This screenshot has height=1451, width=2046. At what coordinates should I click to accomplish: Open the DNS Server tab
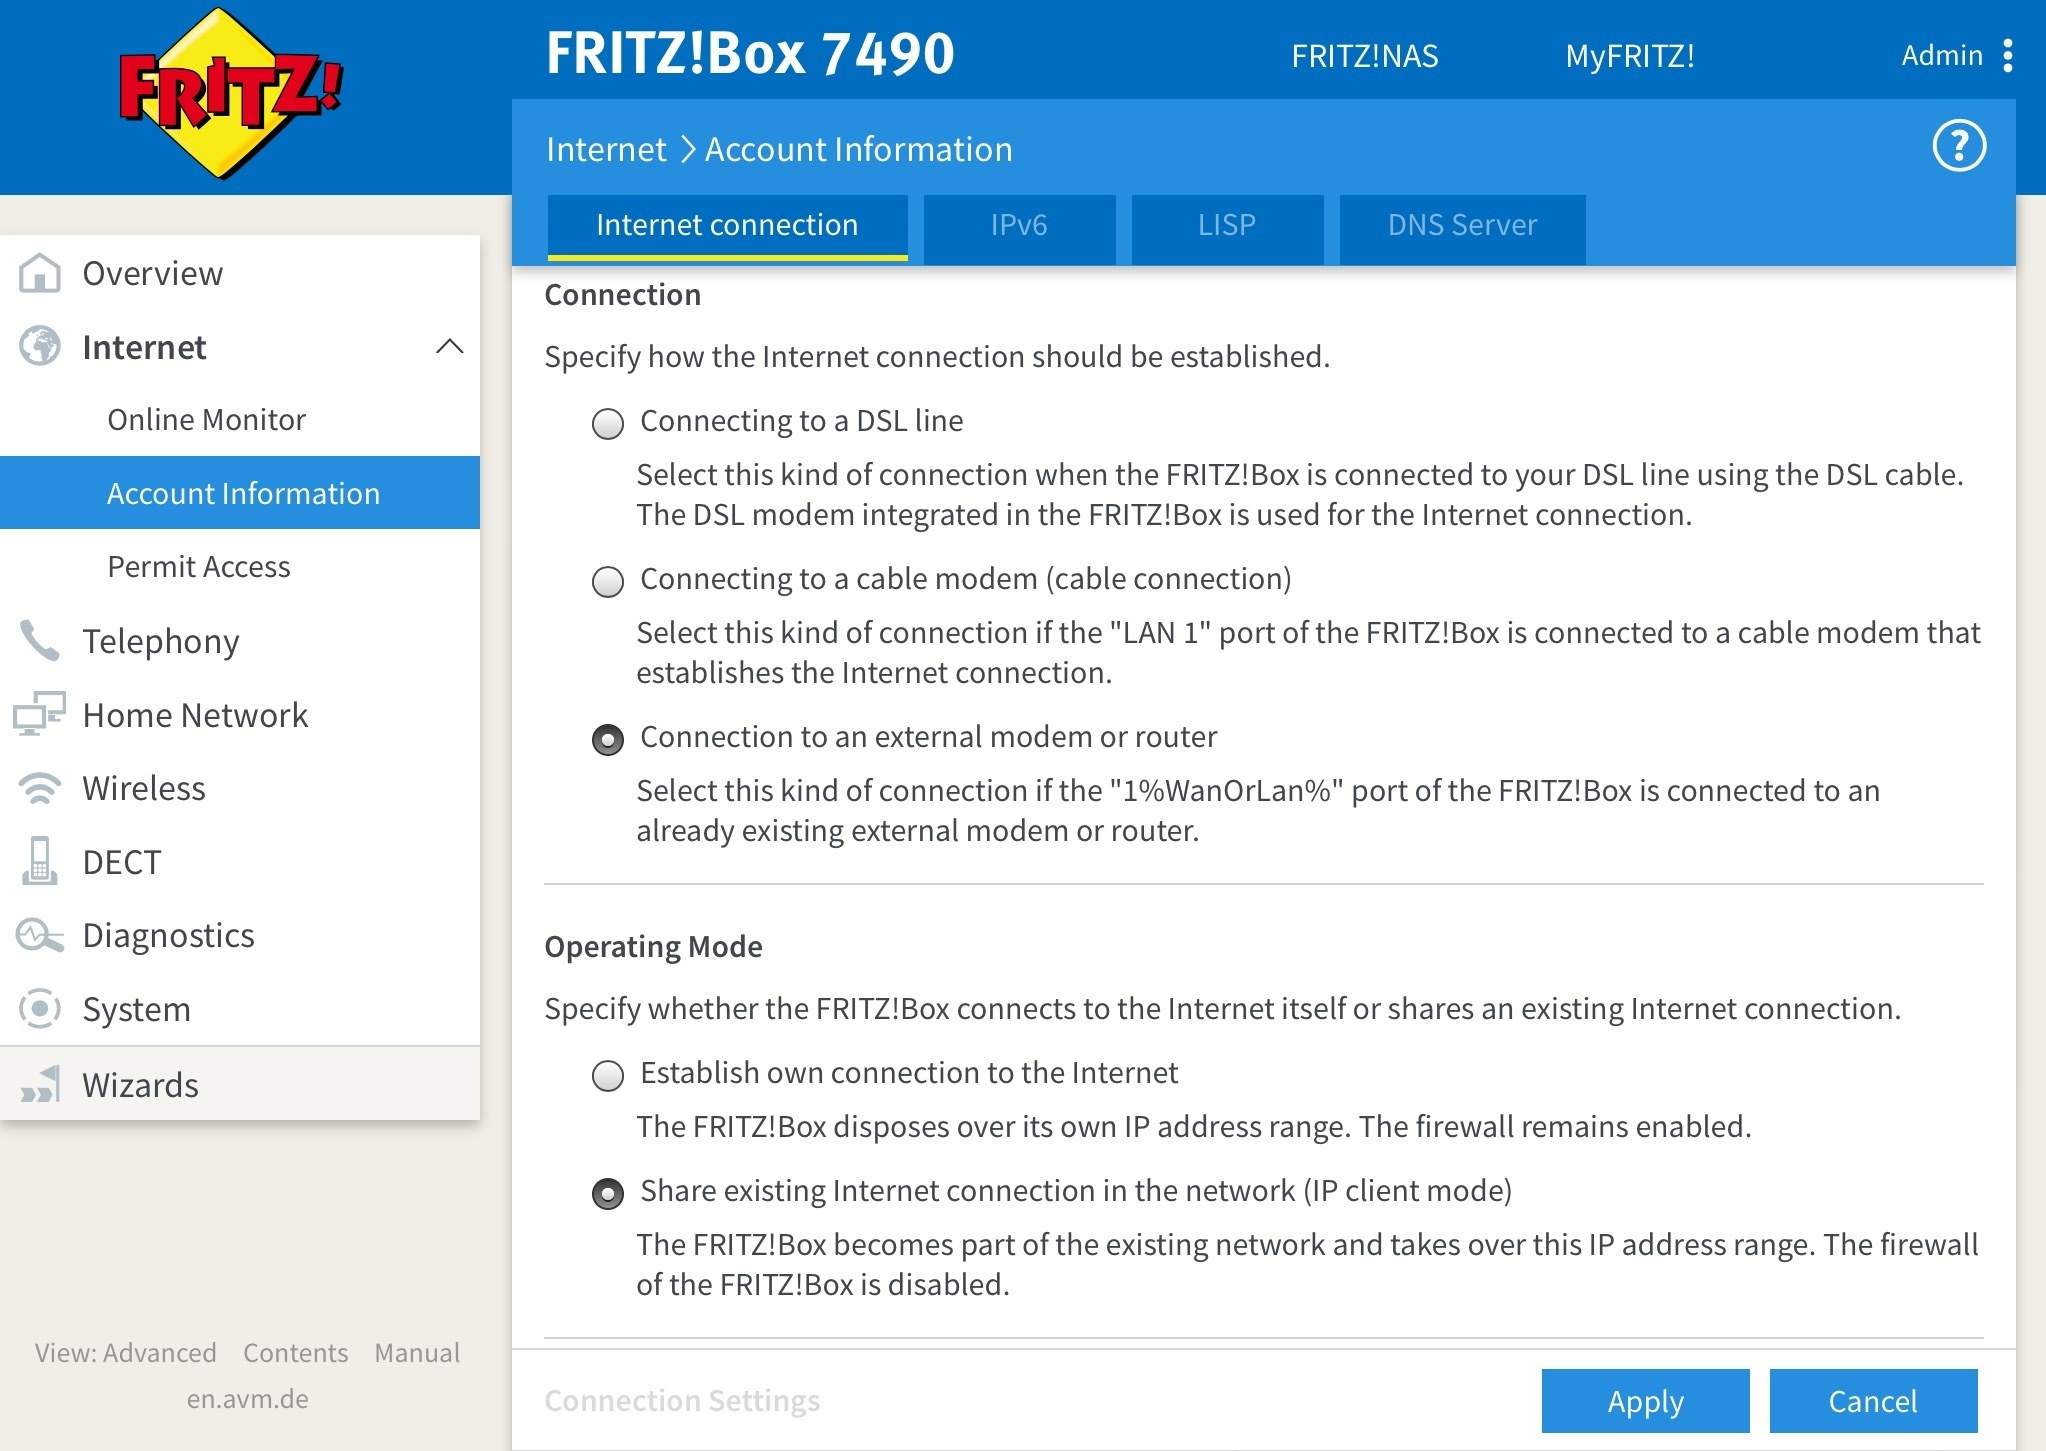(x=1462, y=226)
